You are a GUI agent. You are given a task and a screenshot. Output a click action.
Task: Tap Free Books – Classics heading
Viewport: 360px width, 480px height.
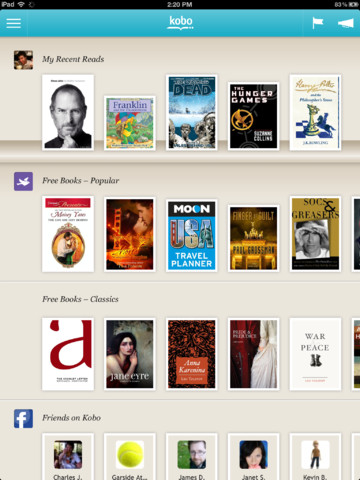pyautogui.click(x=80, y=299)
